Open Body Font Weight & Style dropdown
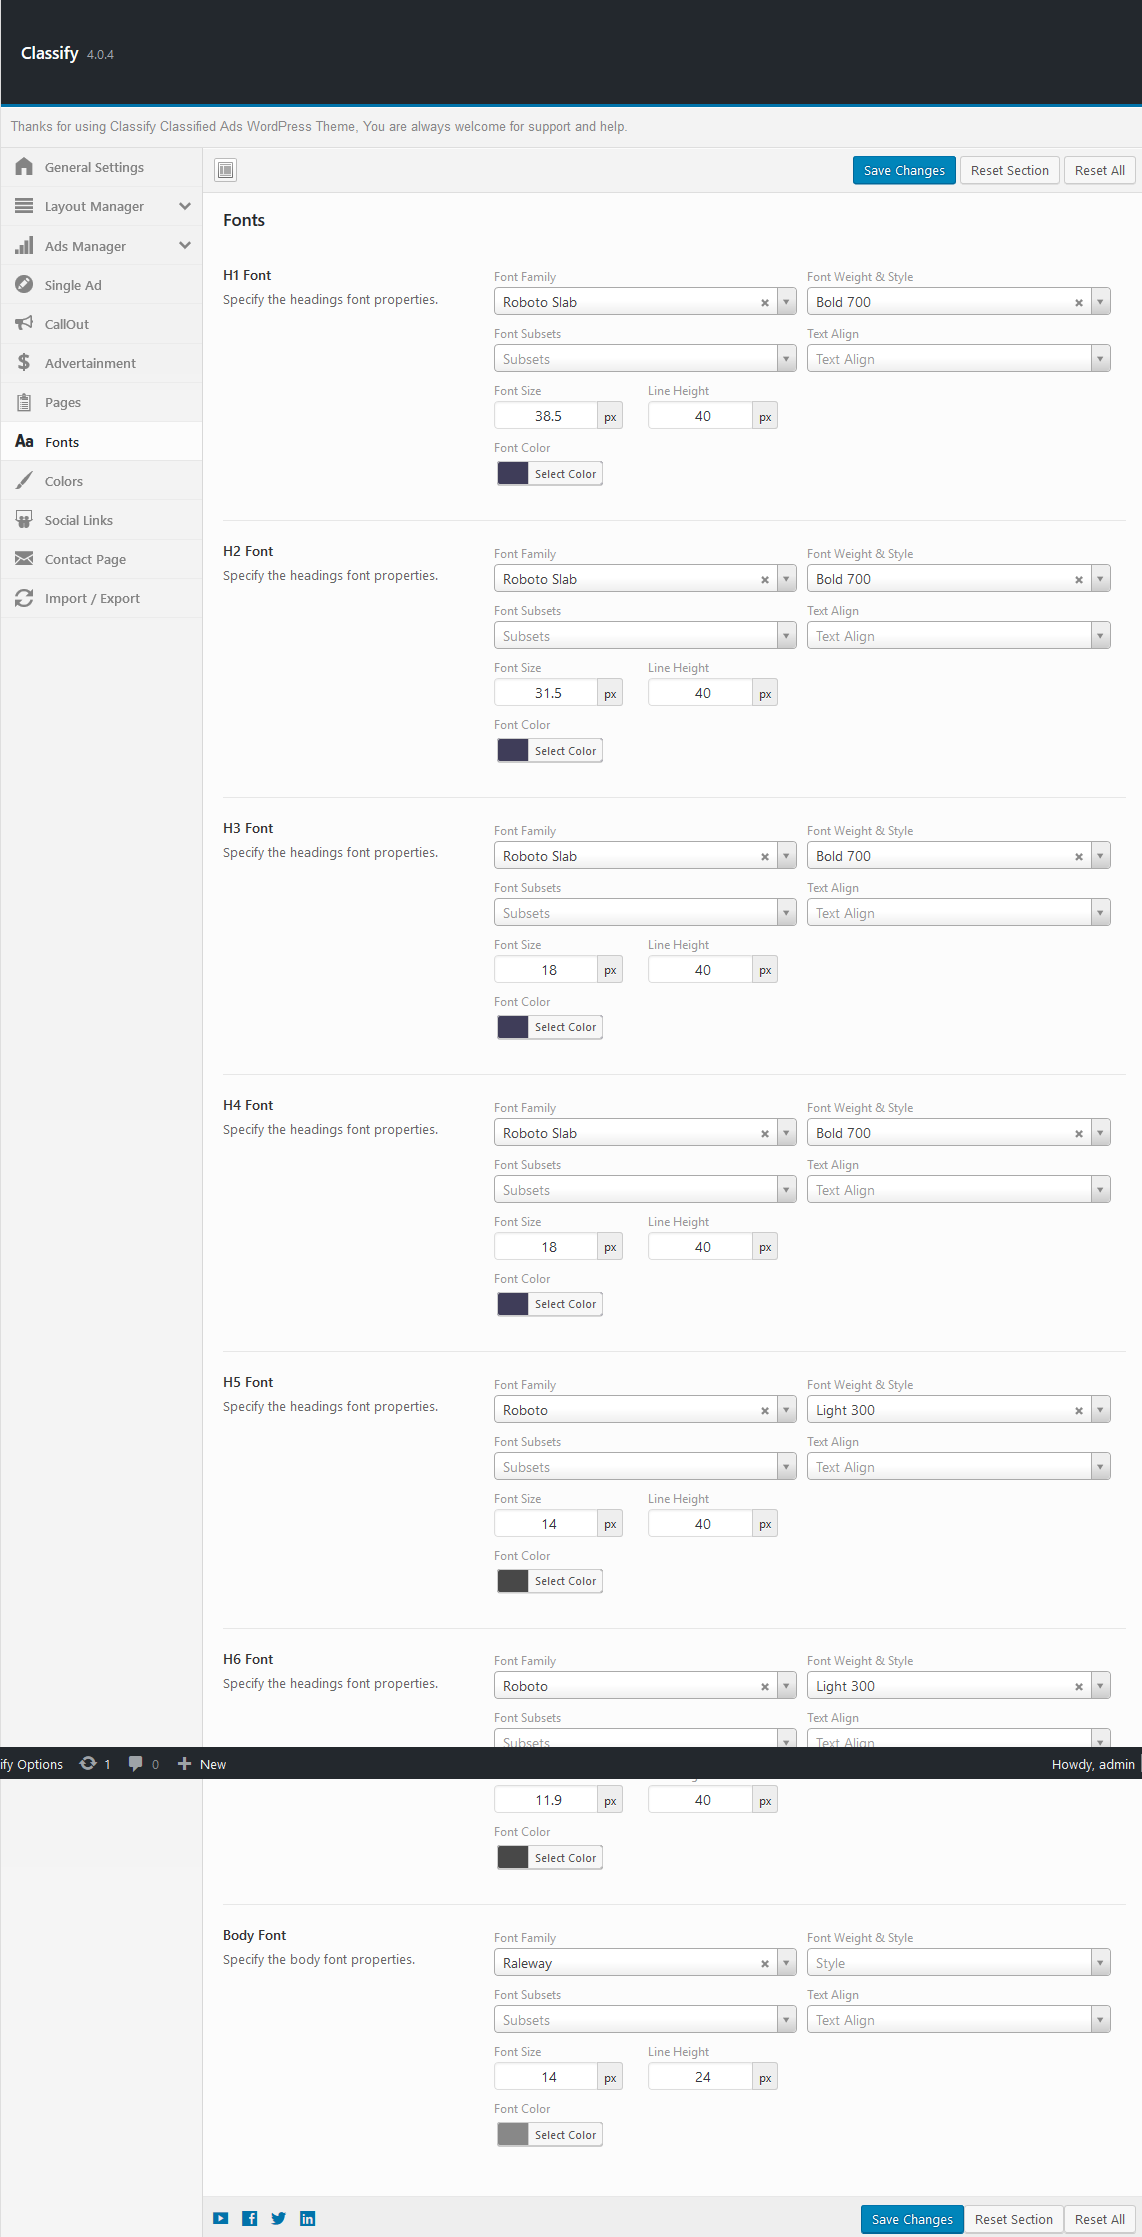 pos(959,1963)
